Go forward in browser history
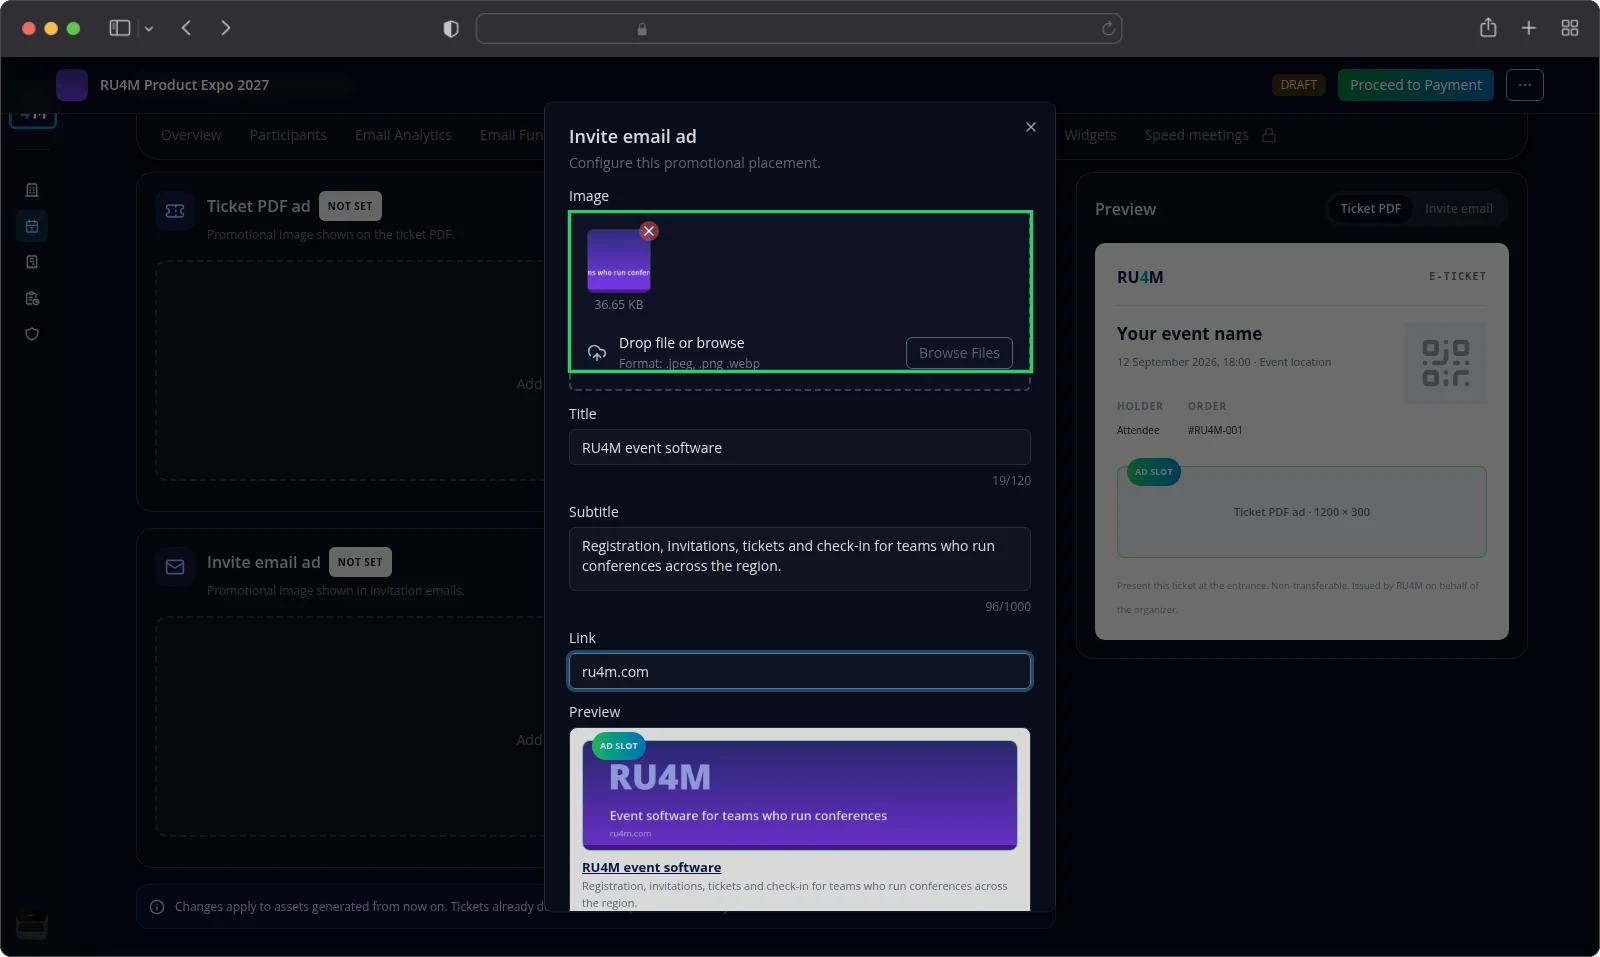Viewport: 1600px width, 957px height. (x=226, y=28)
